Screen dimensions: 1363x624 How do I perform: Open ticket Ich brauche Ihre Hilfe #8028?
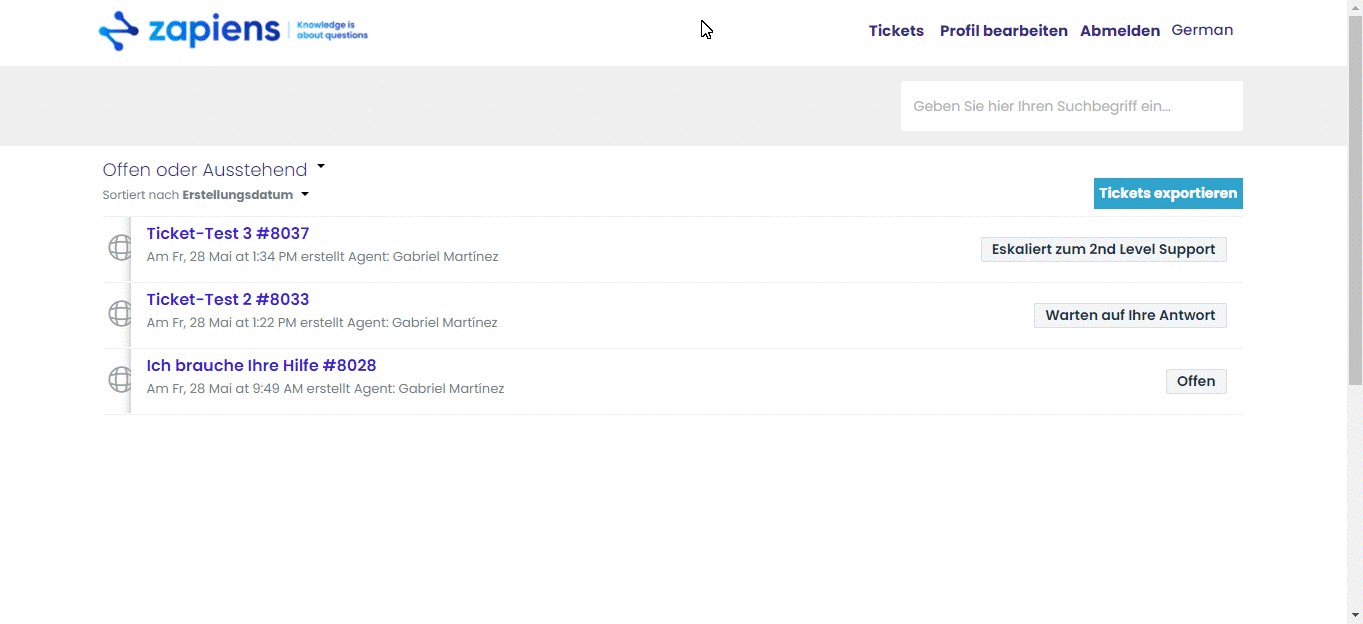(261, 366)
